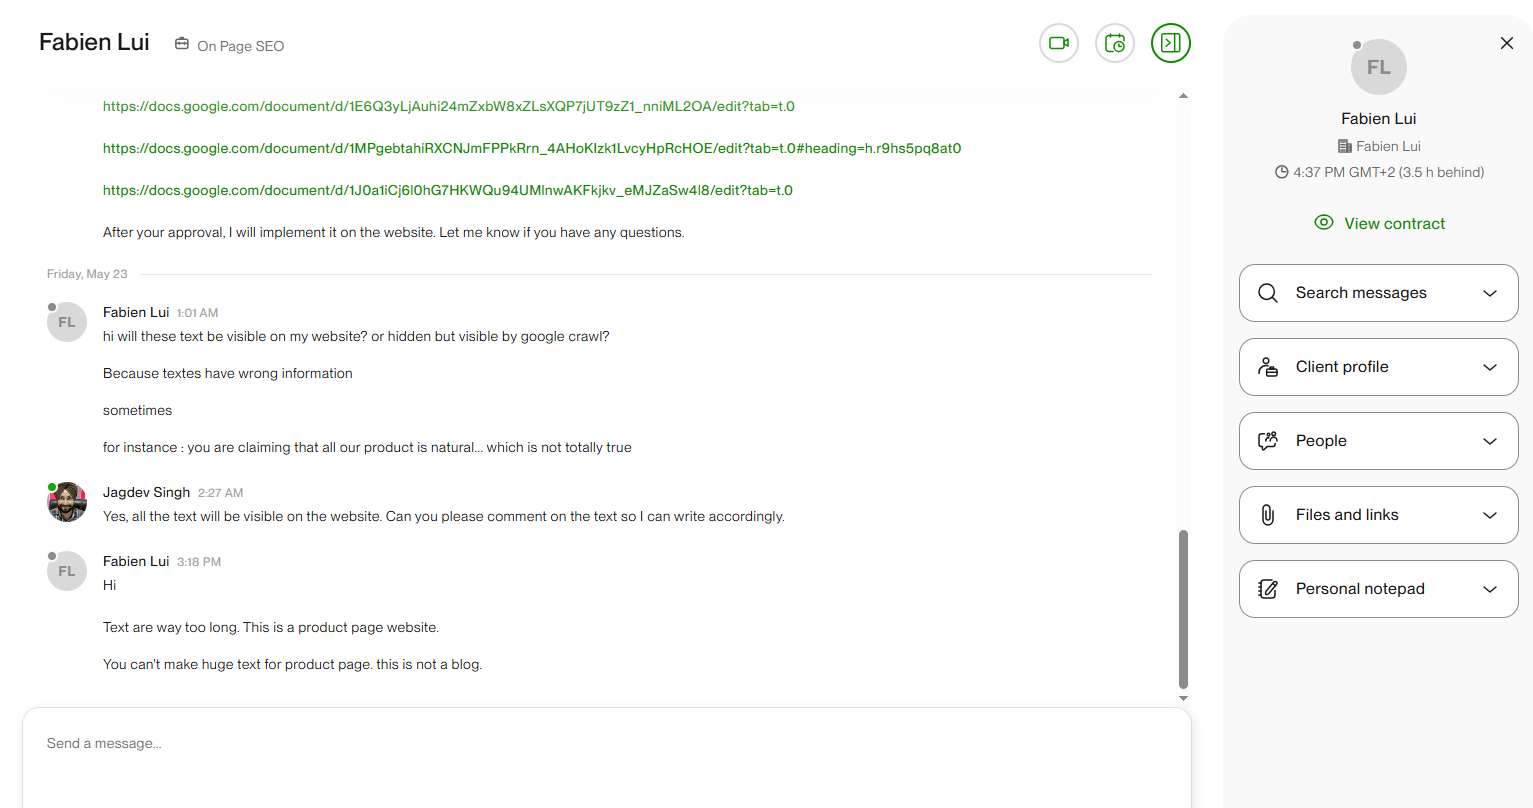The width and height of the screenshot is (1533, 808).
Task: Expand the Client profile section
Action: [1378, 367]
